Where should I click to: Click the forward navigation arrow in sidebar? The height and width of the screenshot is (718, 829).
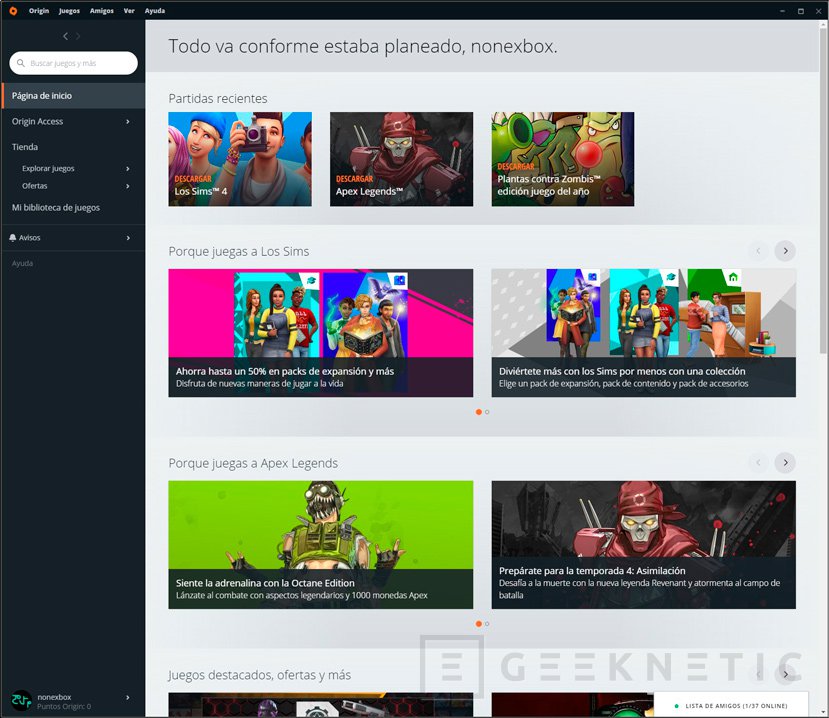tap(79, 36)
